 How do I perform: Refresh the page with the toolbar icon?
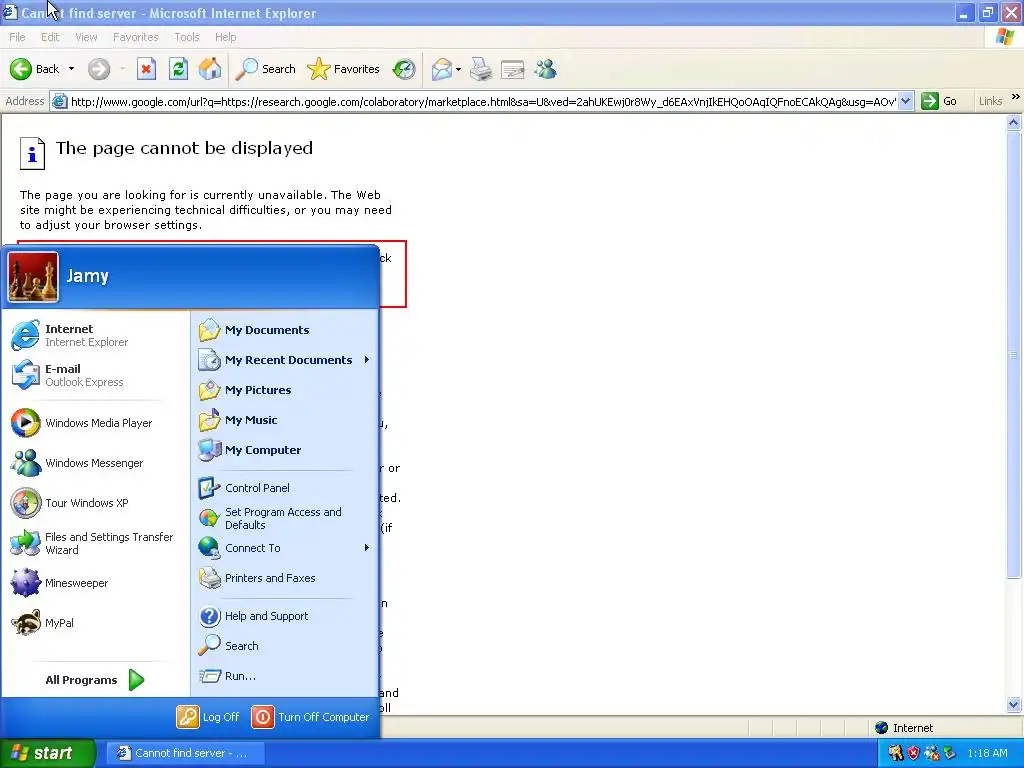[x=178, y=69]
